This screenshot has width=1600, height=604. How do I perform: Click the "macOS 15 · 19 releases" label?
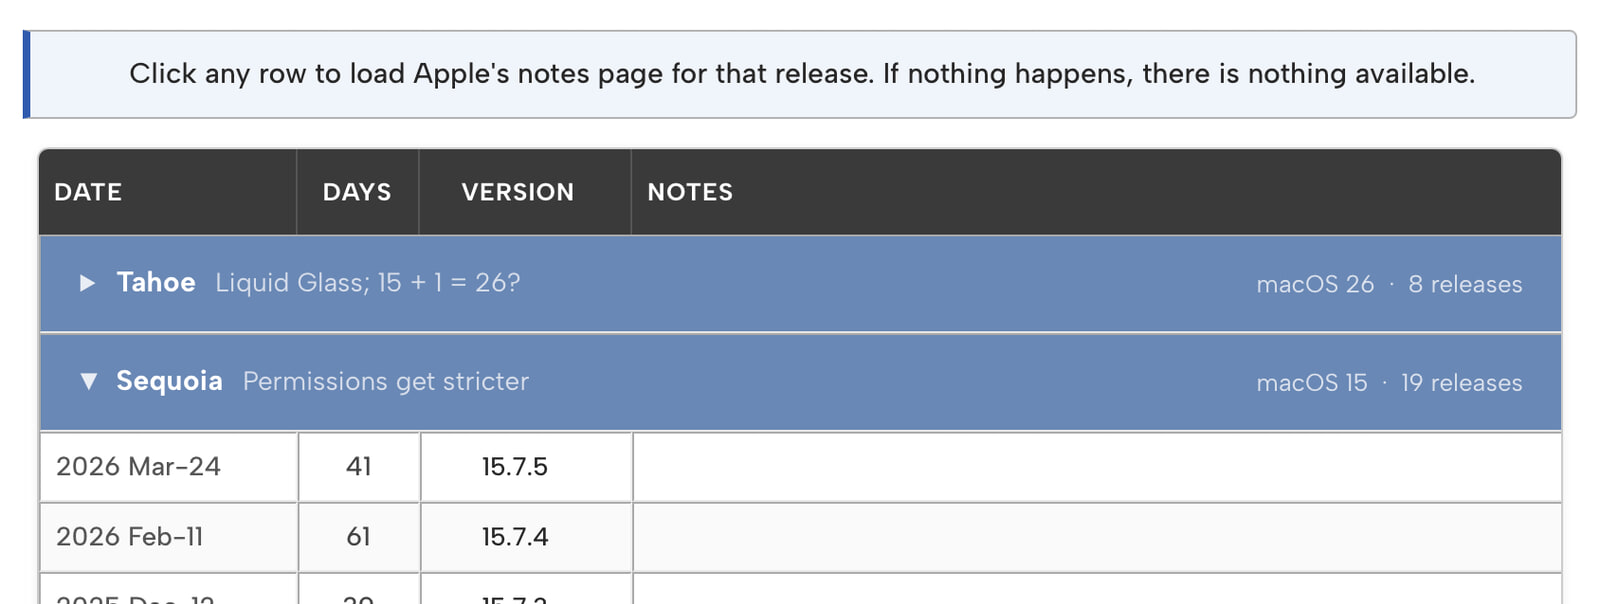(1388, 382)
